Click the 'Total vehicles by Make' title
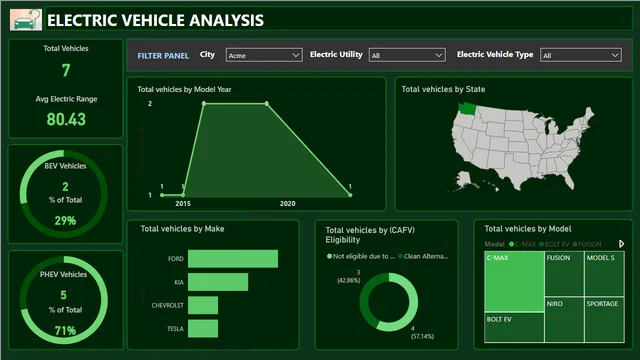Screen dimensions: 640x360 tap(182, 229)
